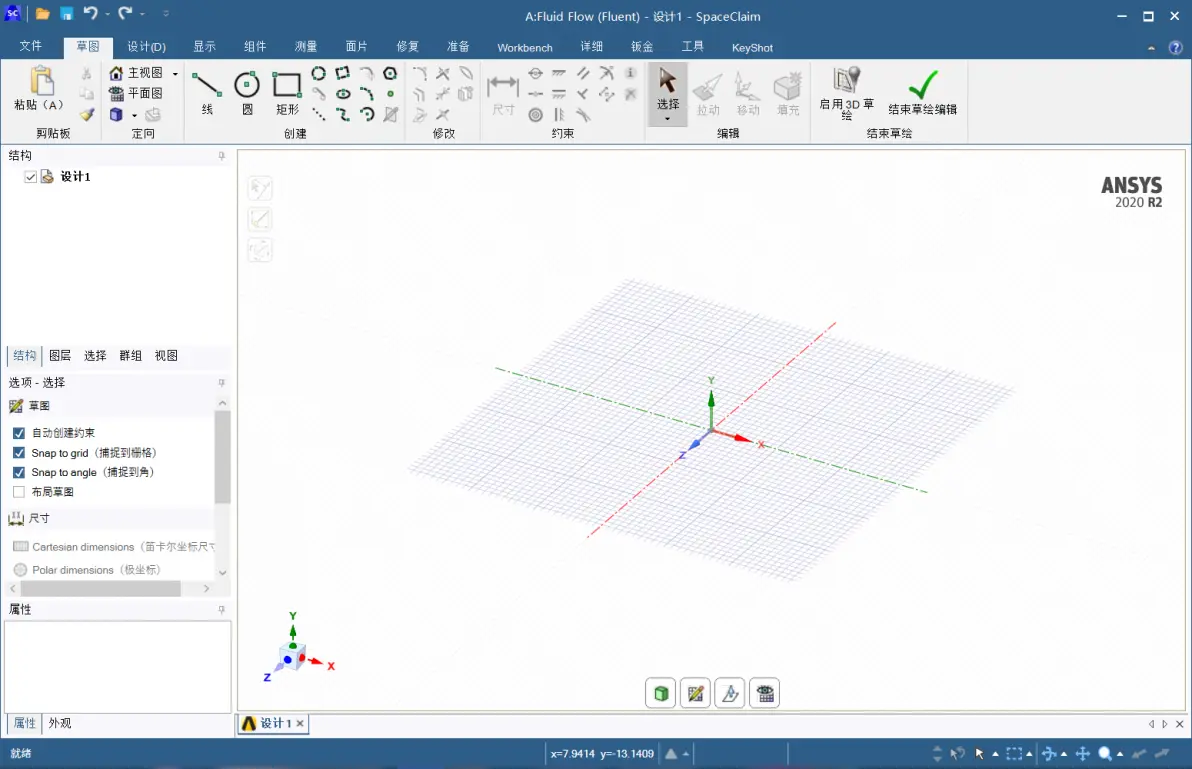Open the selection mode arrow beside status cursor

(995, 754)
